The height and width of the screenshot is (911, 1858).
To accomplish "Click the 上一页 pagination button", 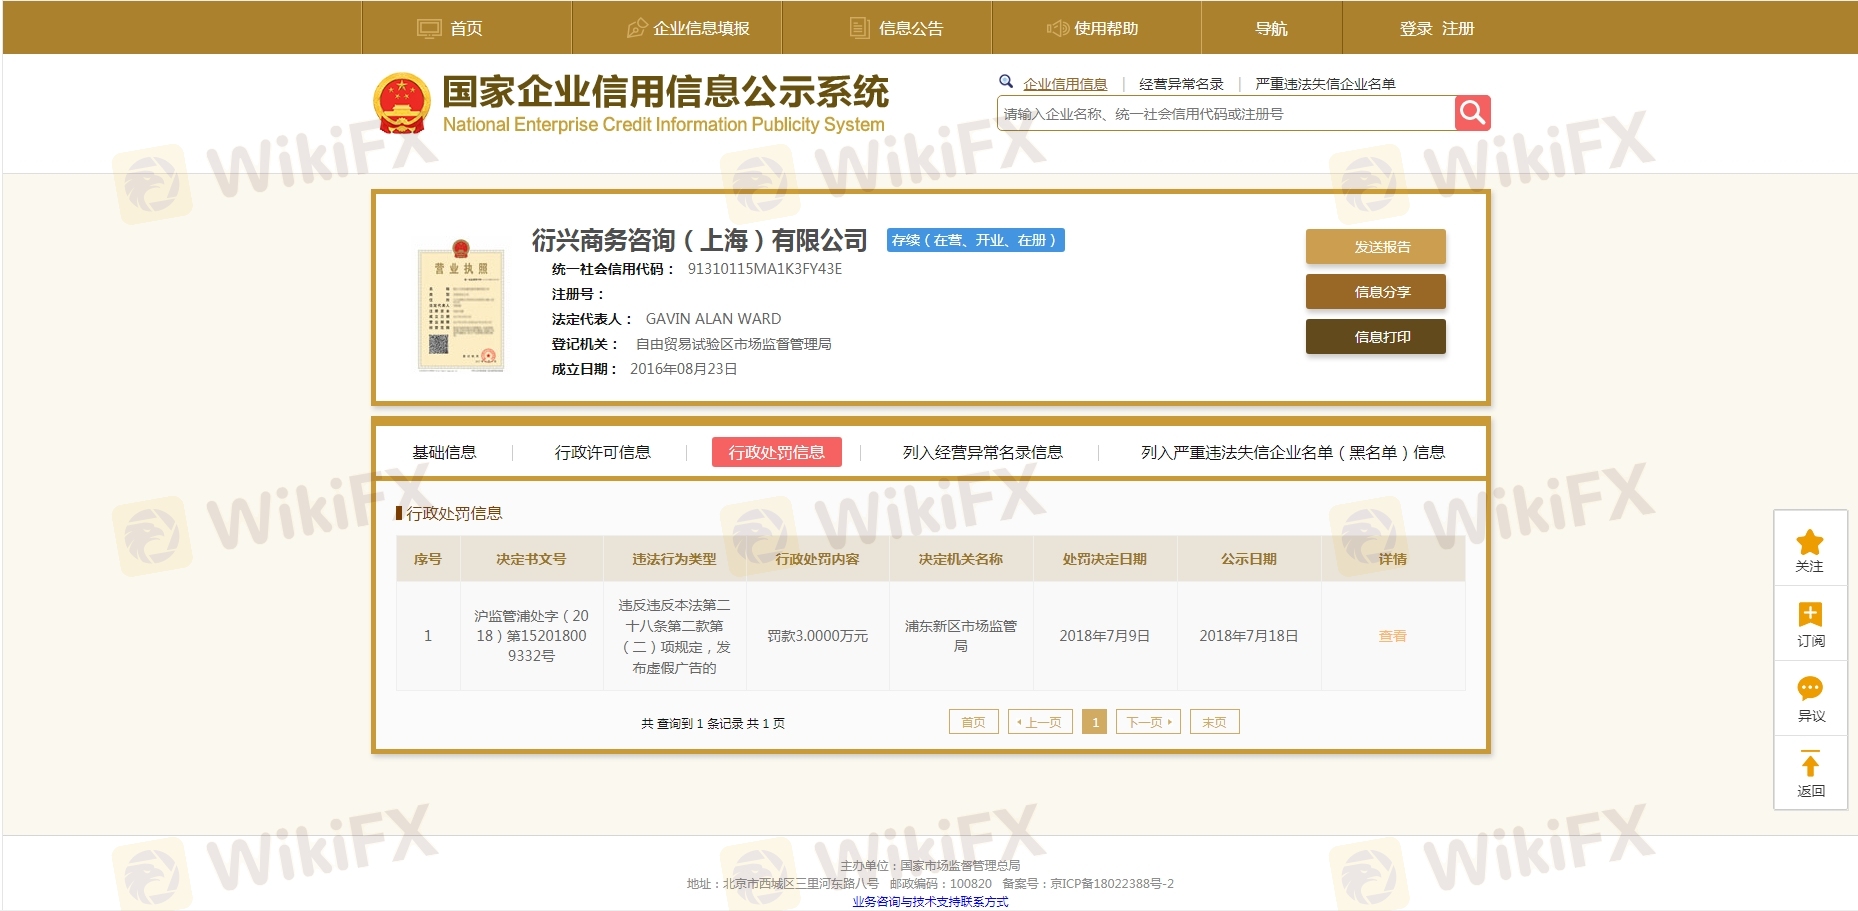I will (1040, 722).
